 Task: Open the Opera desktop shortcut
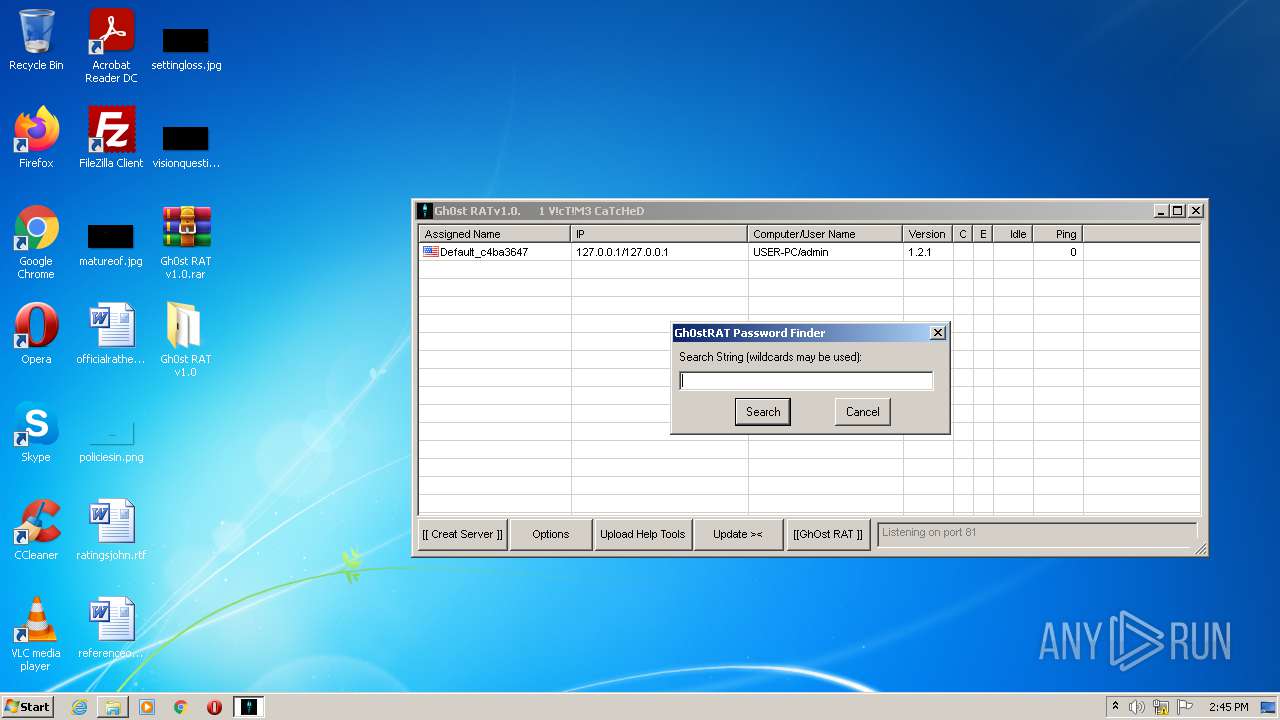click(x=36, y=334)
